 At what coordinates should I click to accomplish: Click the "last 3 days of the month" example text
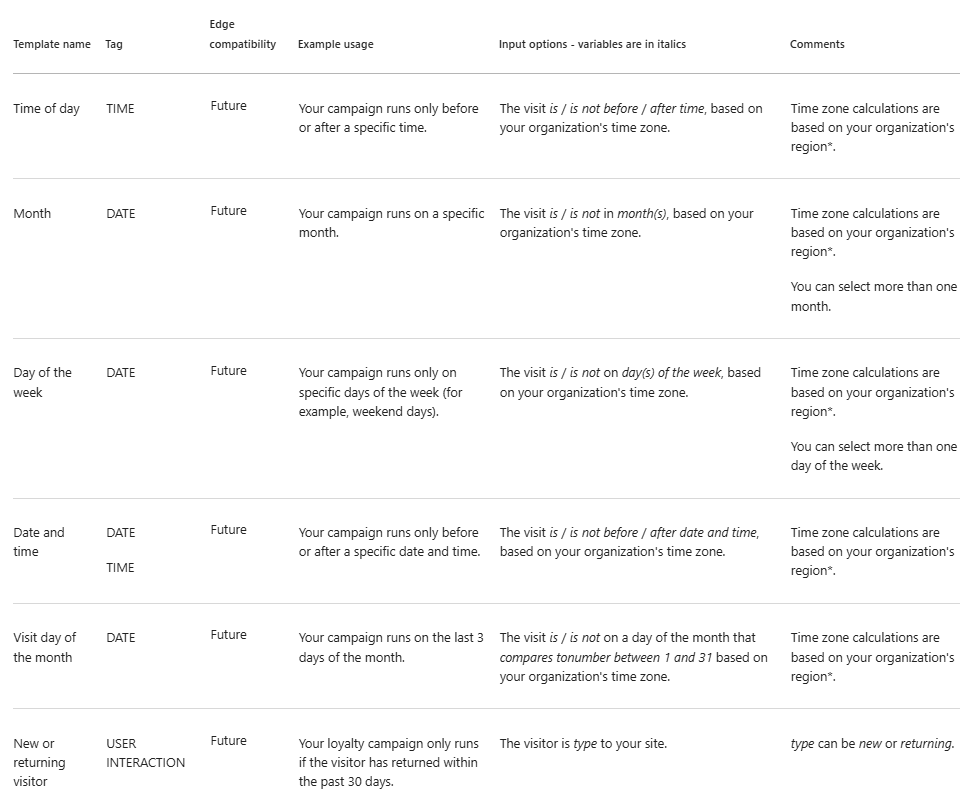pyautogui.click(x=390, y=647)
